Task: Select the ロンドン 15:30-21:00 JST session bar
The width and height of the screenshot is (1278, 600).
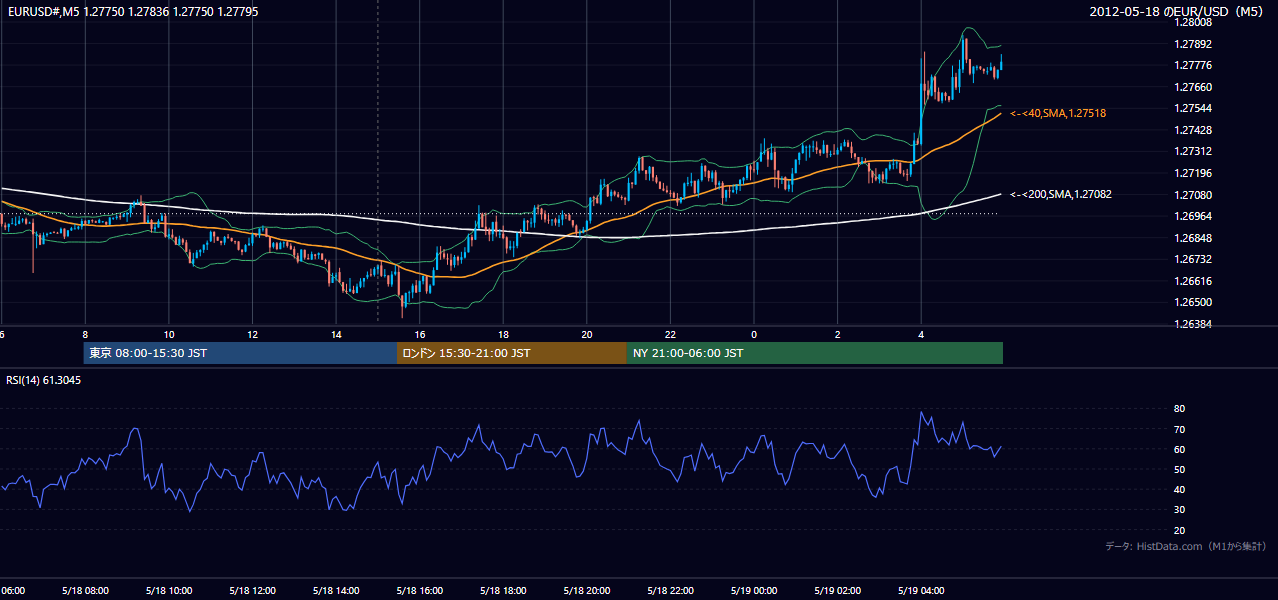Action: tap(512, 353)
